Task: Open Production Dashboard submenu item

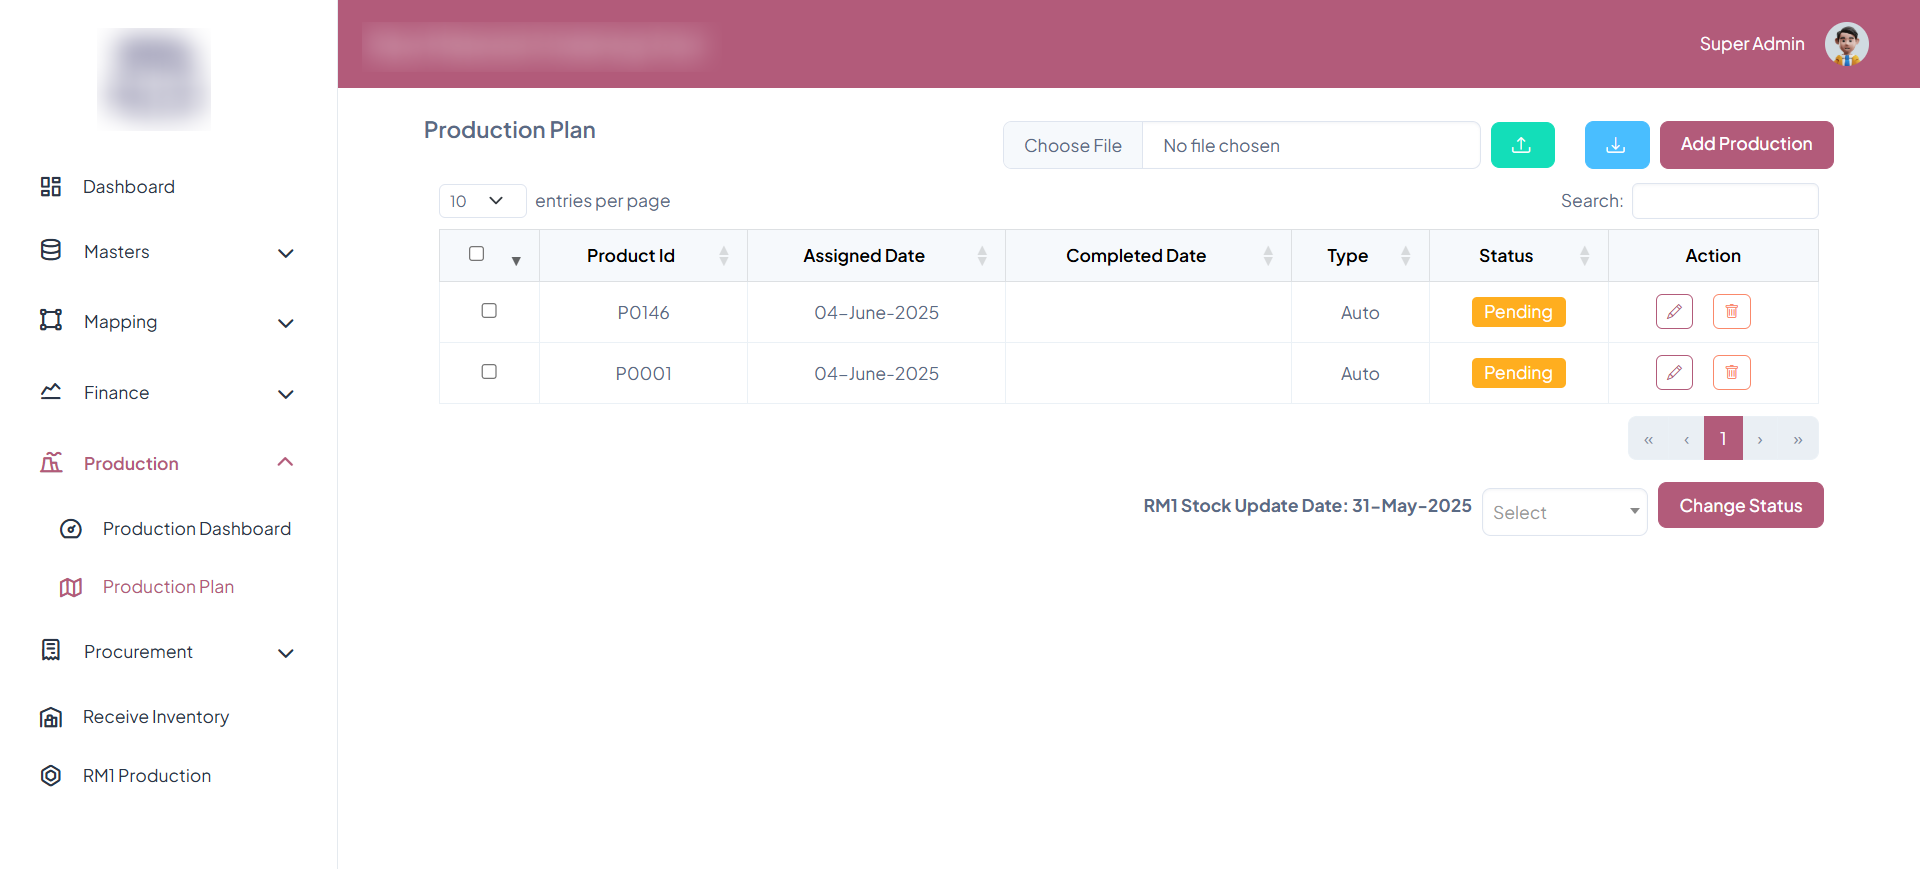Action: click(x=197, y=529)
